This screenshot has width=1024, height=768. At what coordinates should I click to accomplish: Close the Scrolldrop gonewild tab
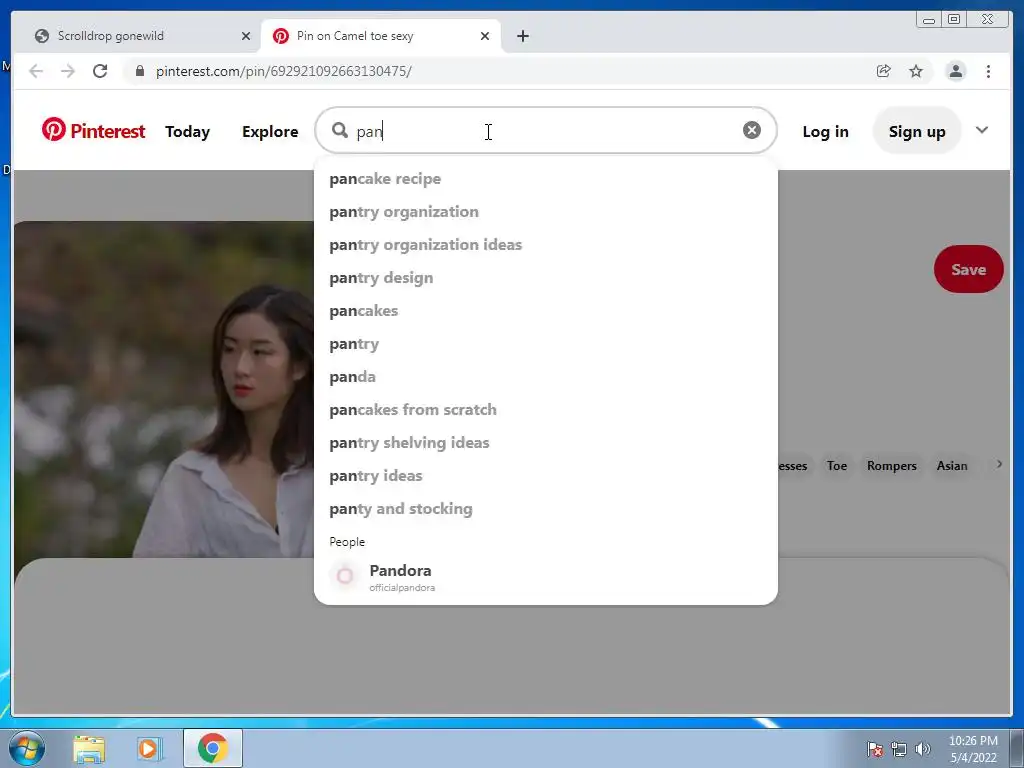pyautogui.click(x=246, y=36)
